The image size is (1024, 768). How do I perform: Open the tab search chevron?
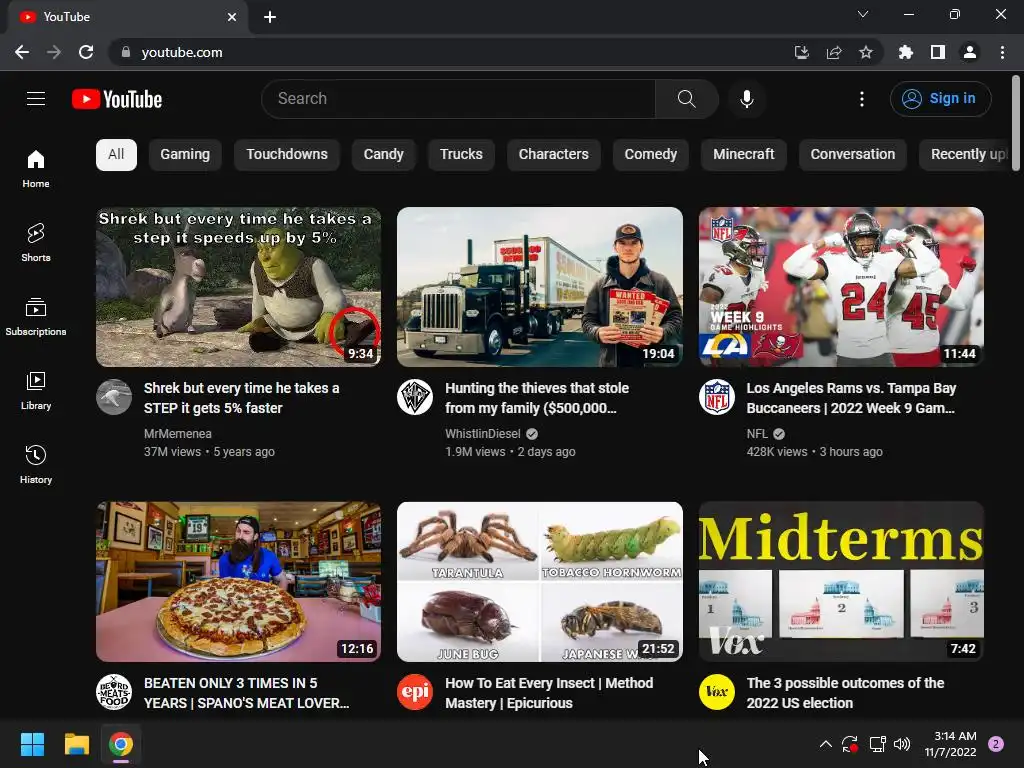point(863,14)
